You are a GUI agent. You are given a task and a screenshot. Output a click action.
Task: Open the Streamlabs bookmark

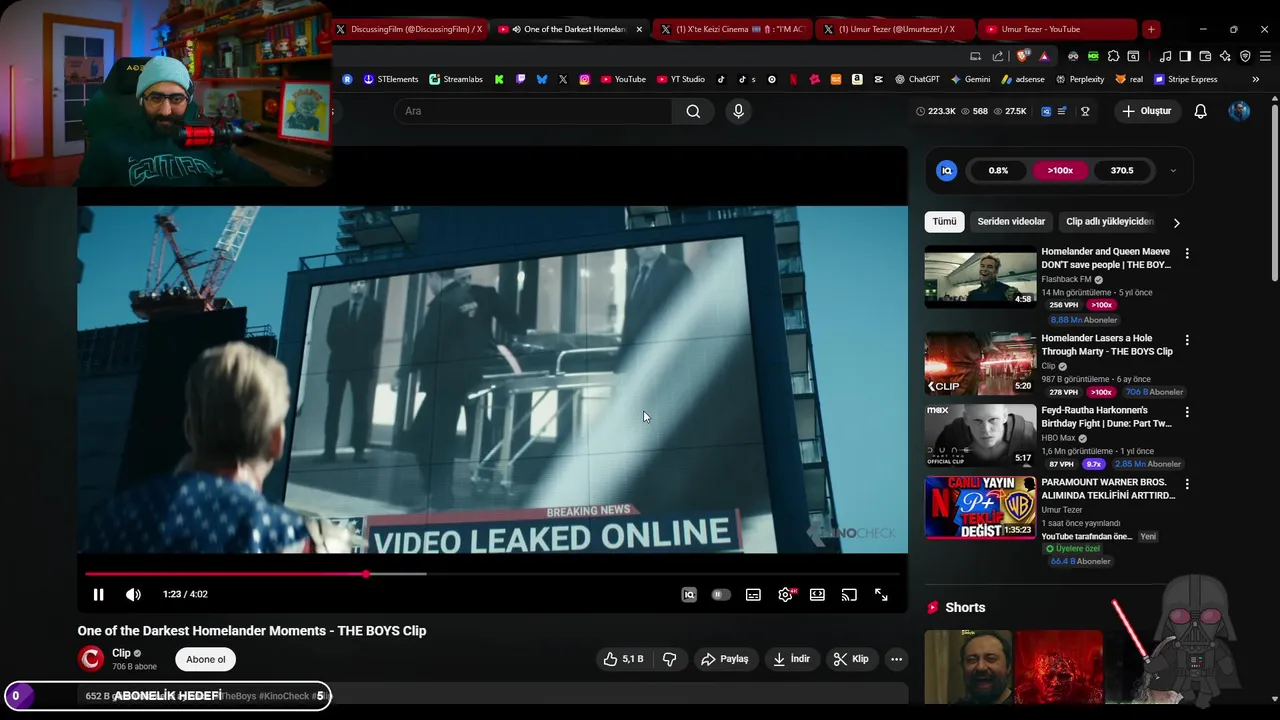tap(456, 79)
